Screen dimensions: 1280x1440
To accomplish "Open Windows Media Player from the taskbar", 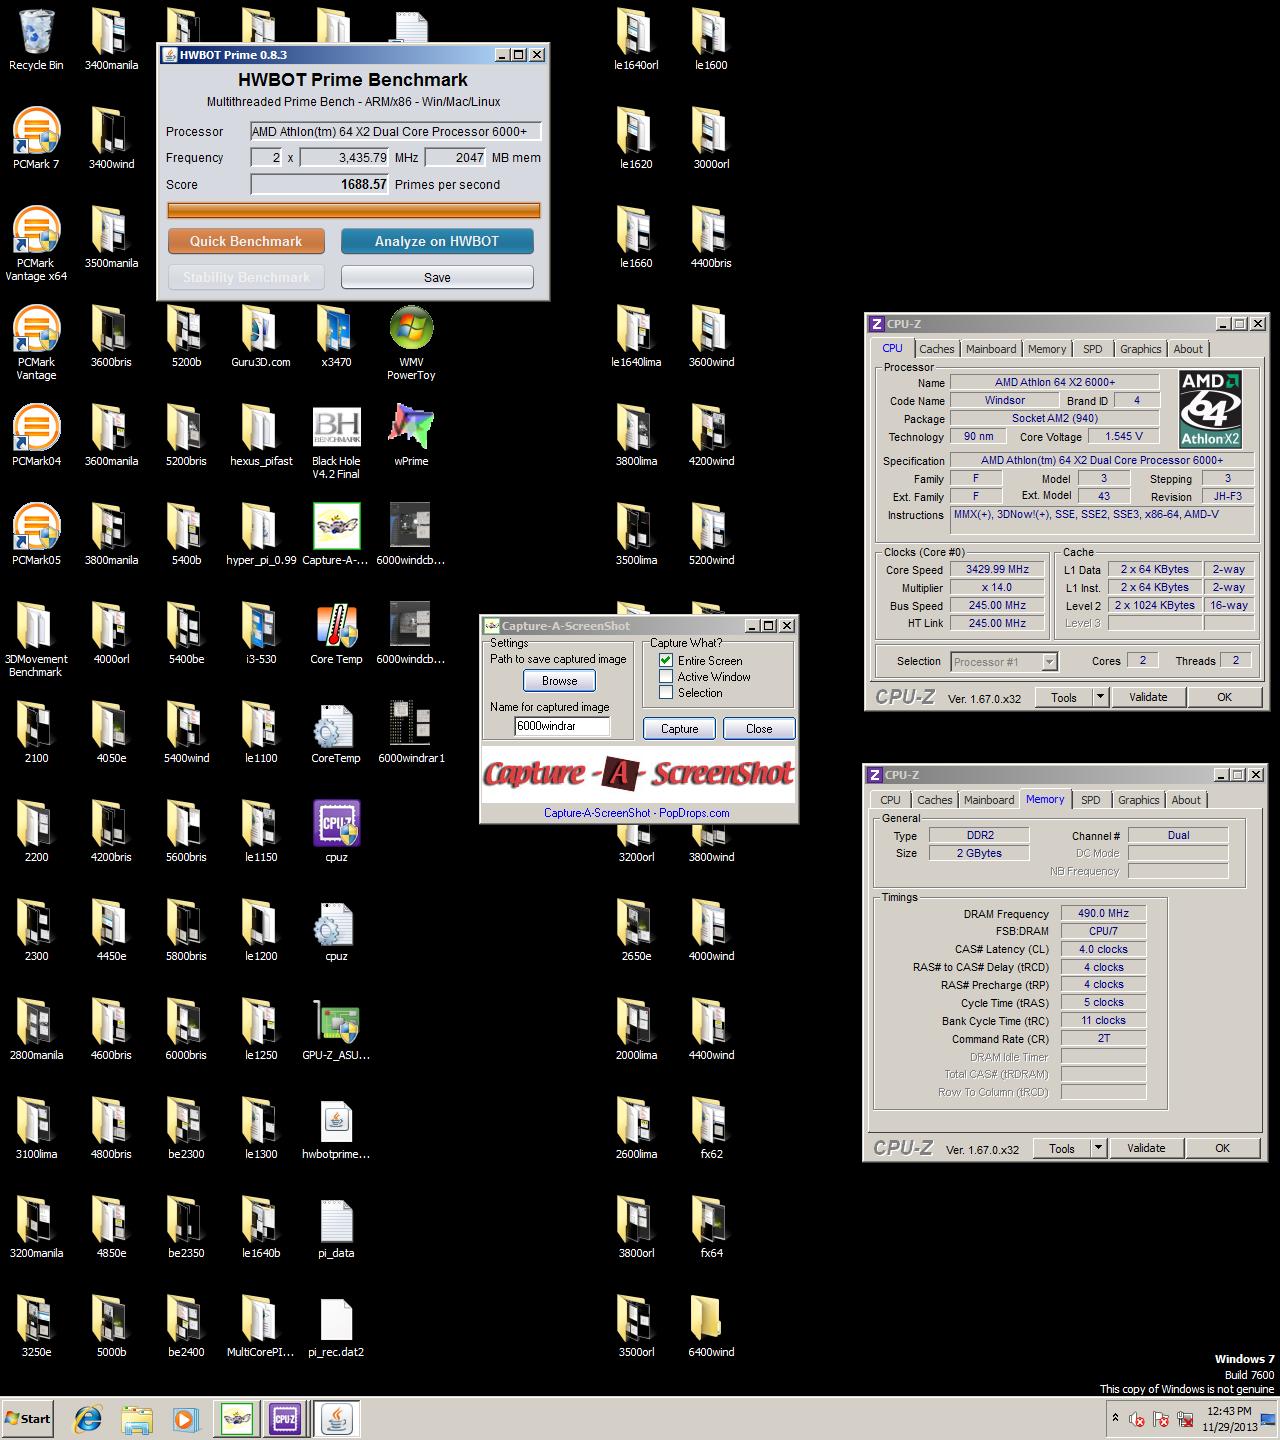I will point(185,1418).
